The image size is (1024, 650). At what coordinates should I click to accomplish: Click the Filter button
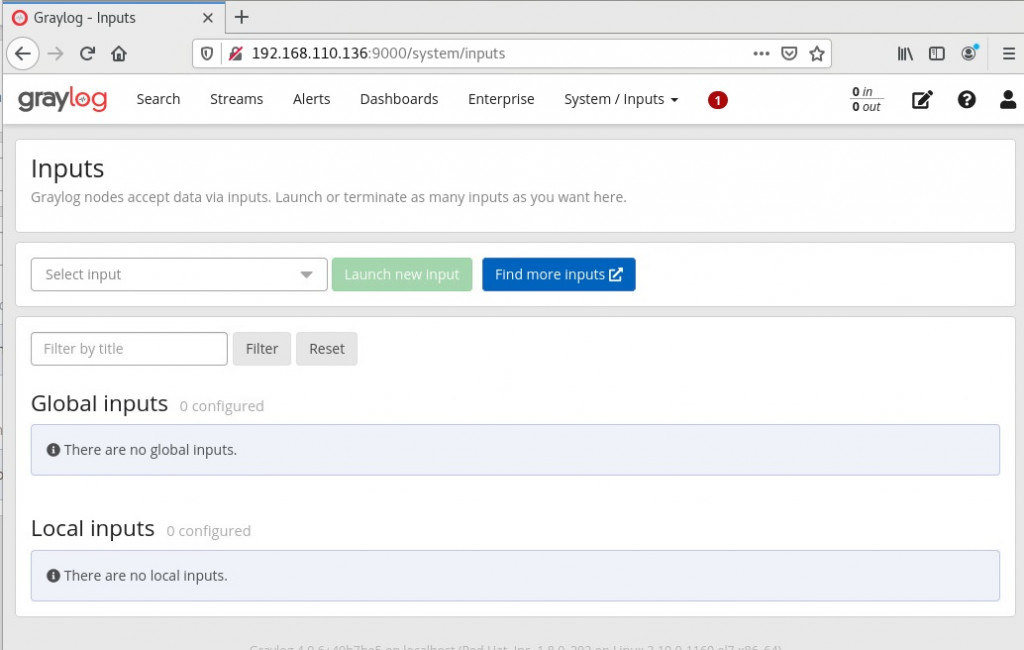click(261, 349)
